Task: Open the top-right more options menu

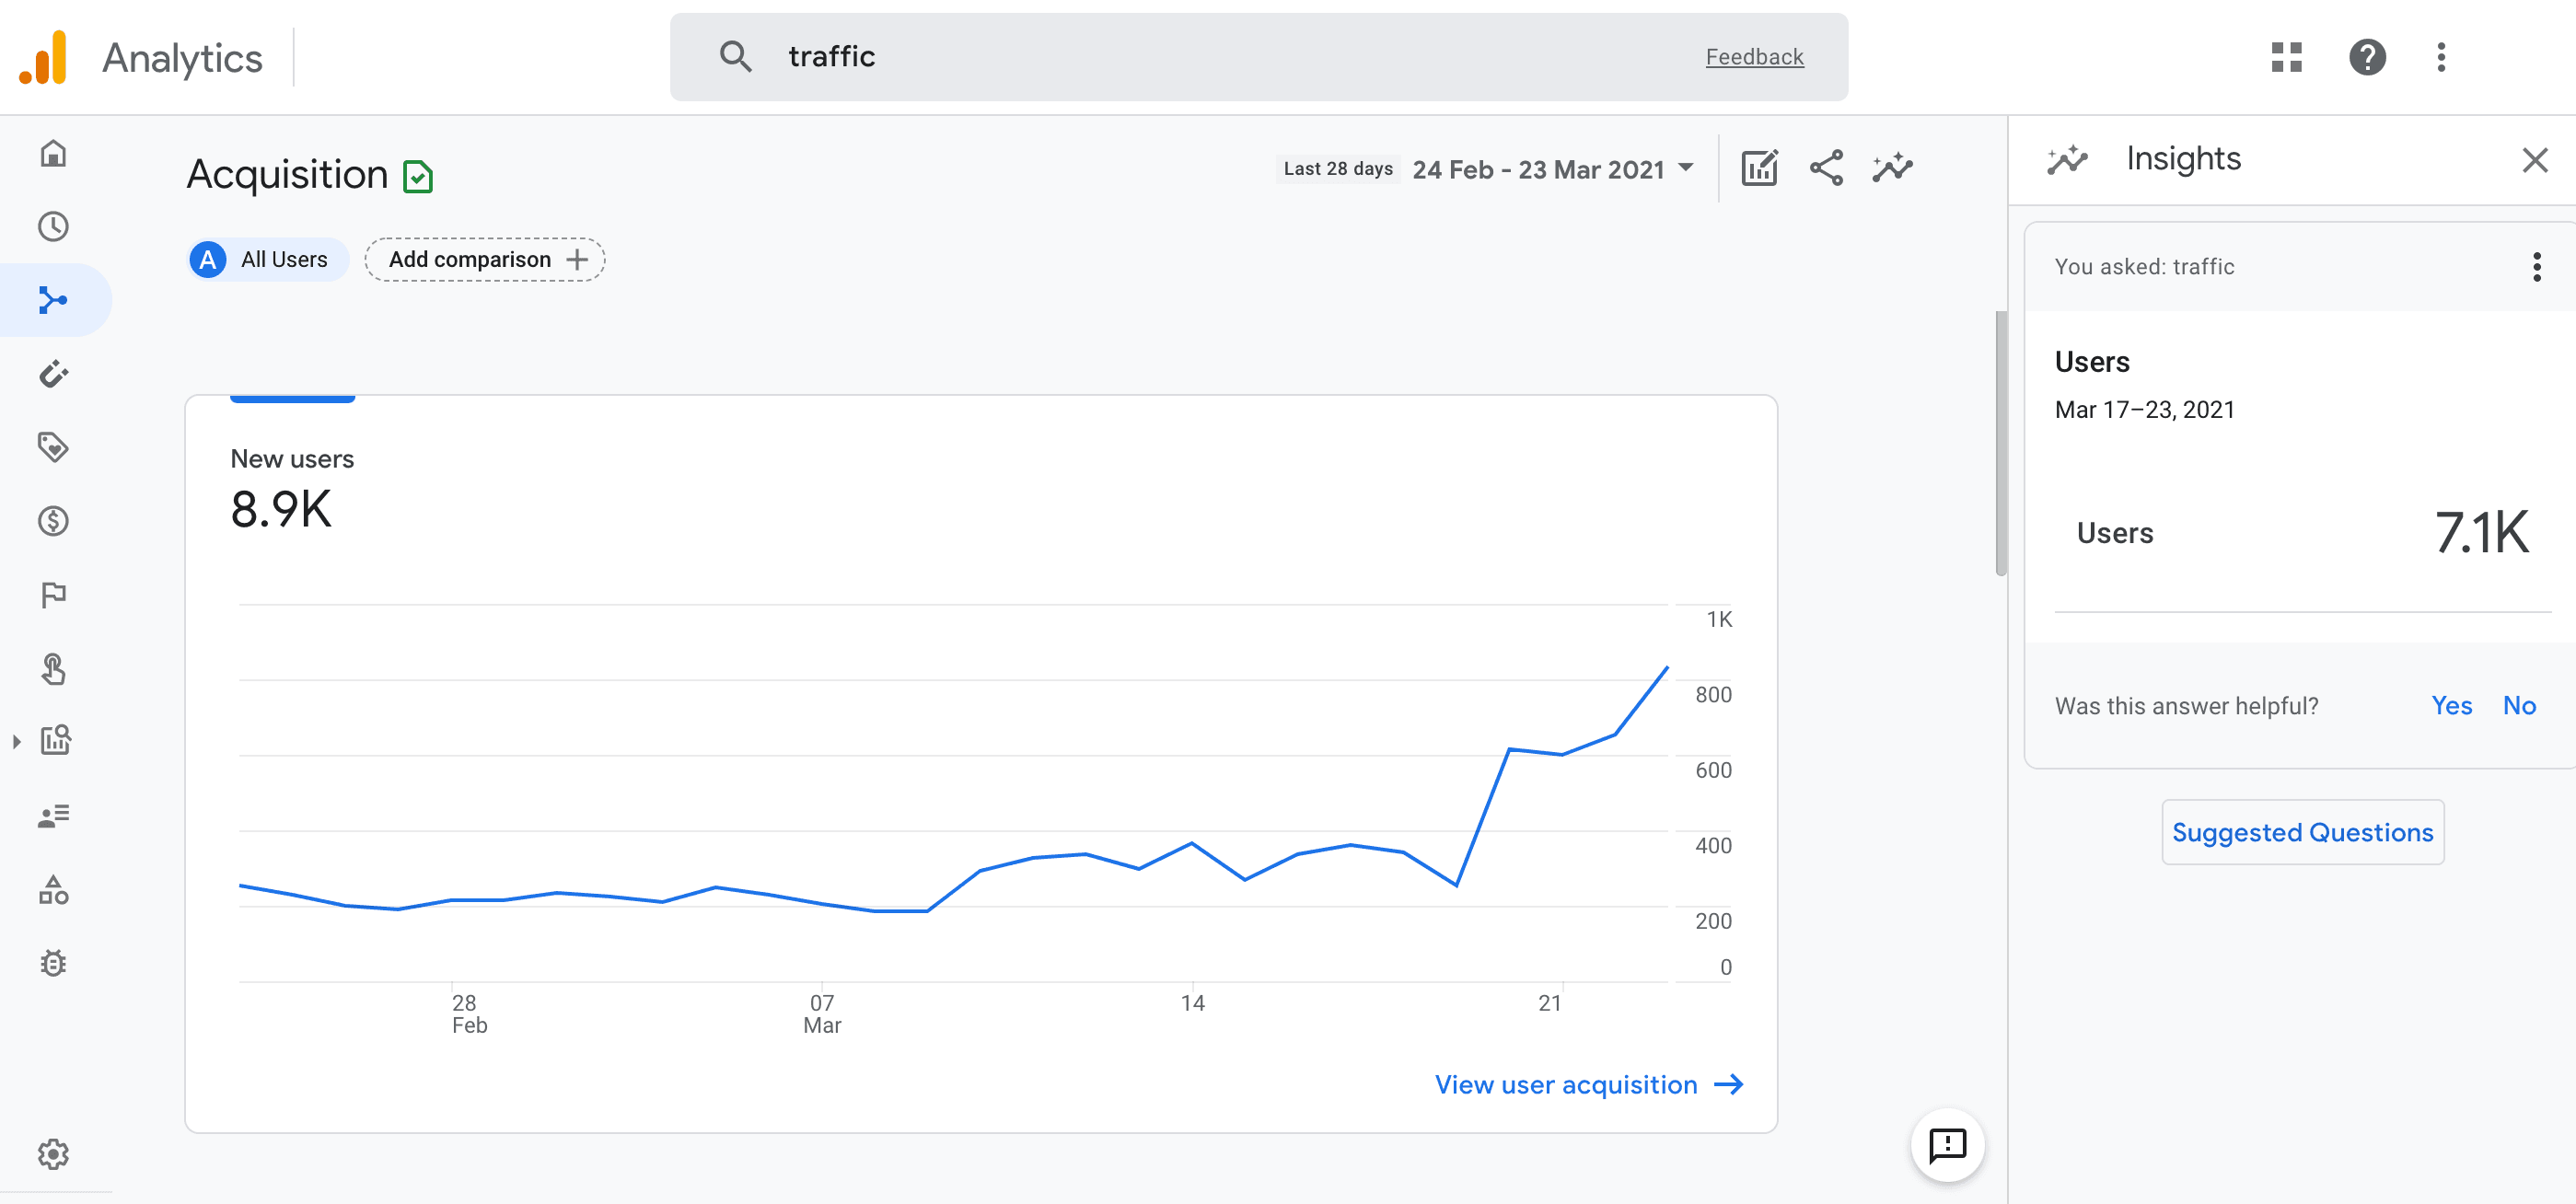Action: tap(2441, 57)
